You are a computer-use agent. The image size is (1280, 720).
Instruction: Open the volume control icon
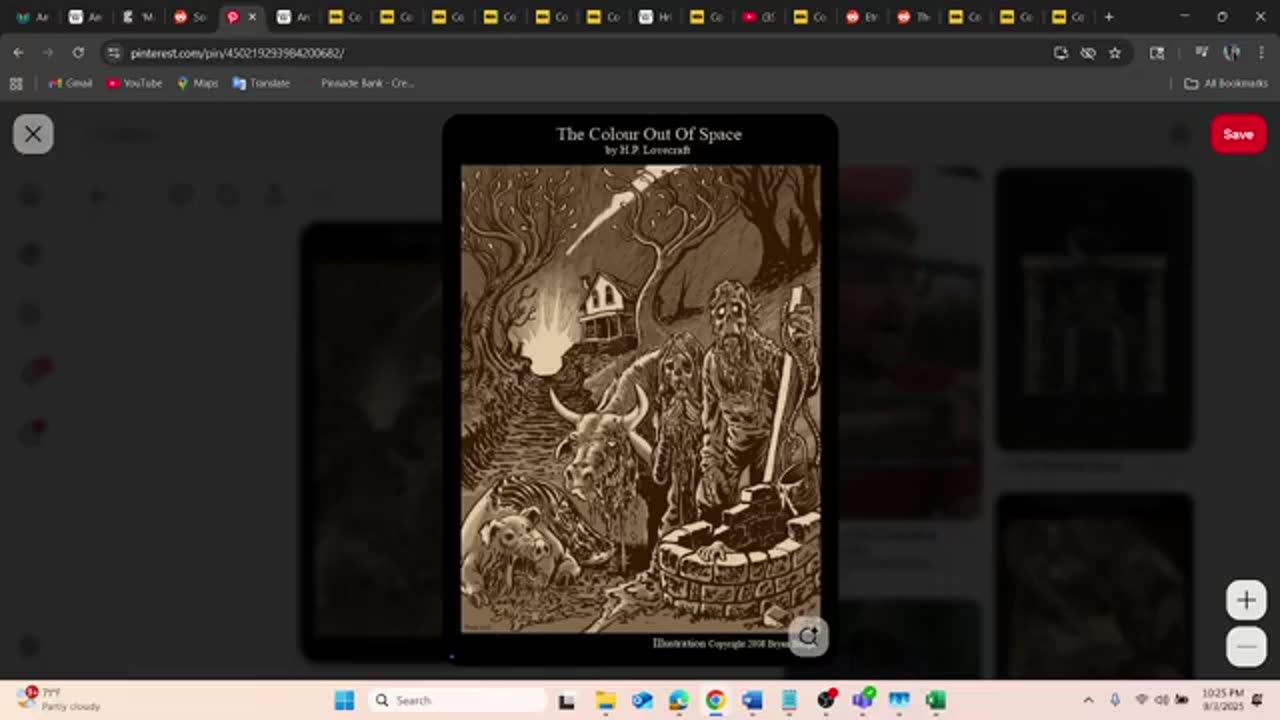tap(1162, 700)
